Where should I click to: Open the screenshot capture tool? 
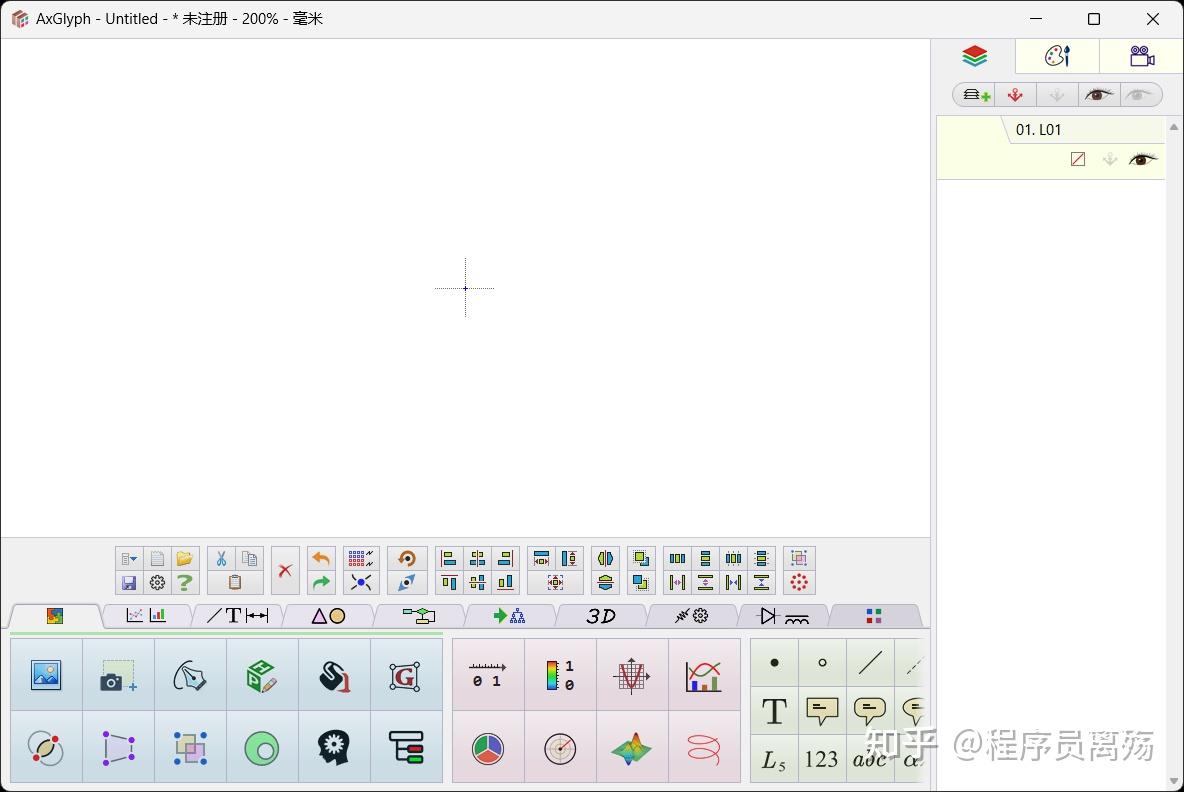coord(118,675)
